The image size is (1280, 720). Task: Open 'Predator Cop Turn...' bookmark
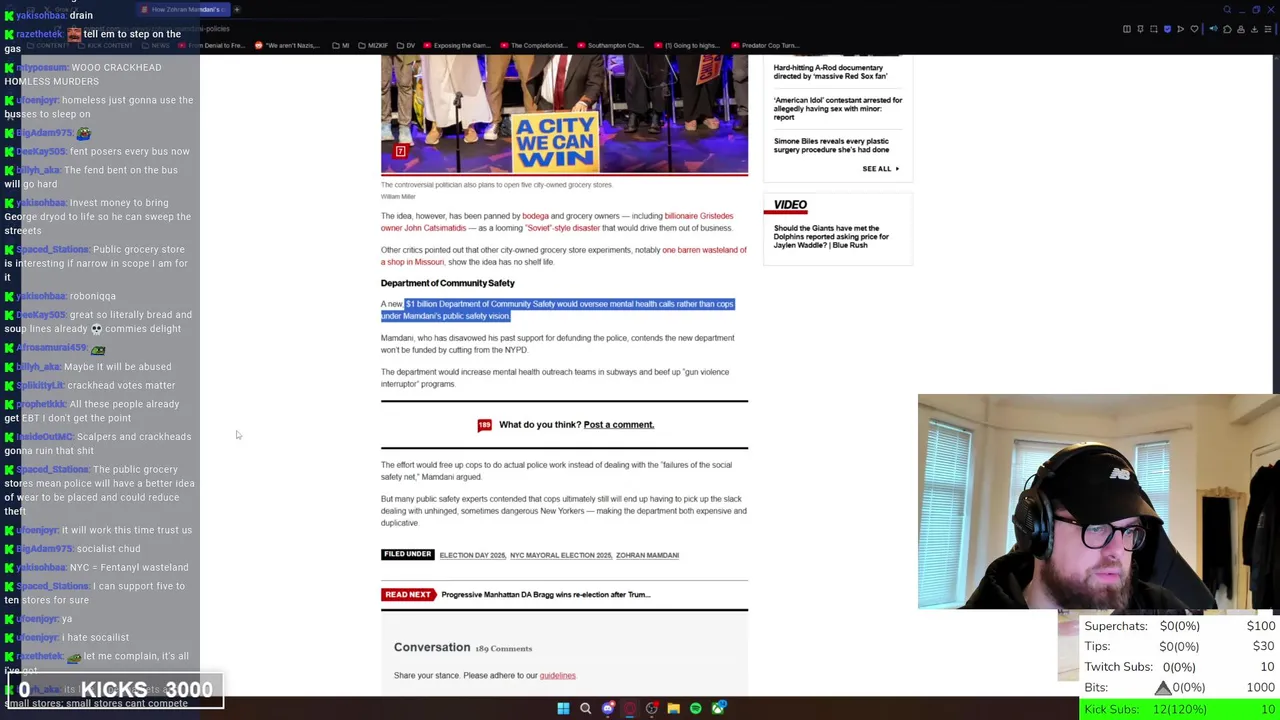765,45
